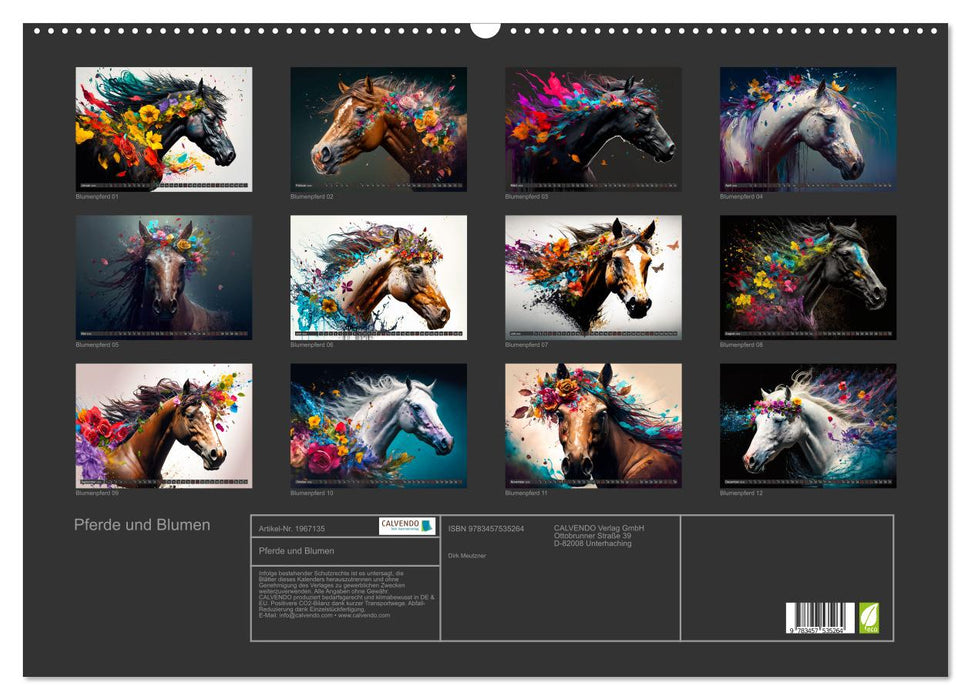Image resolution: width=971 pixels, height=700 pixels.
Task: Select the Blumenpferd 07 image with butterflies
Action: 593,277
